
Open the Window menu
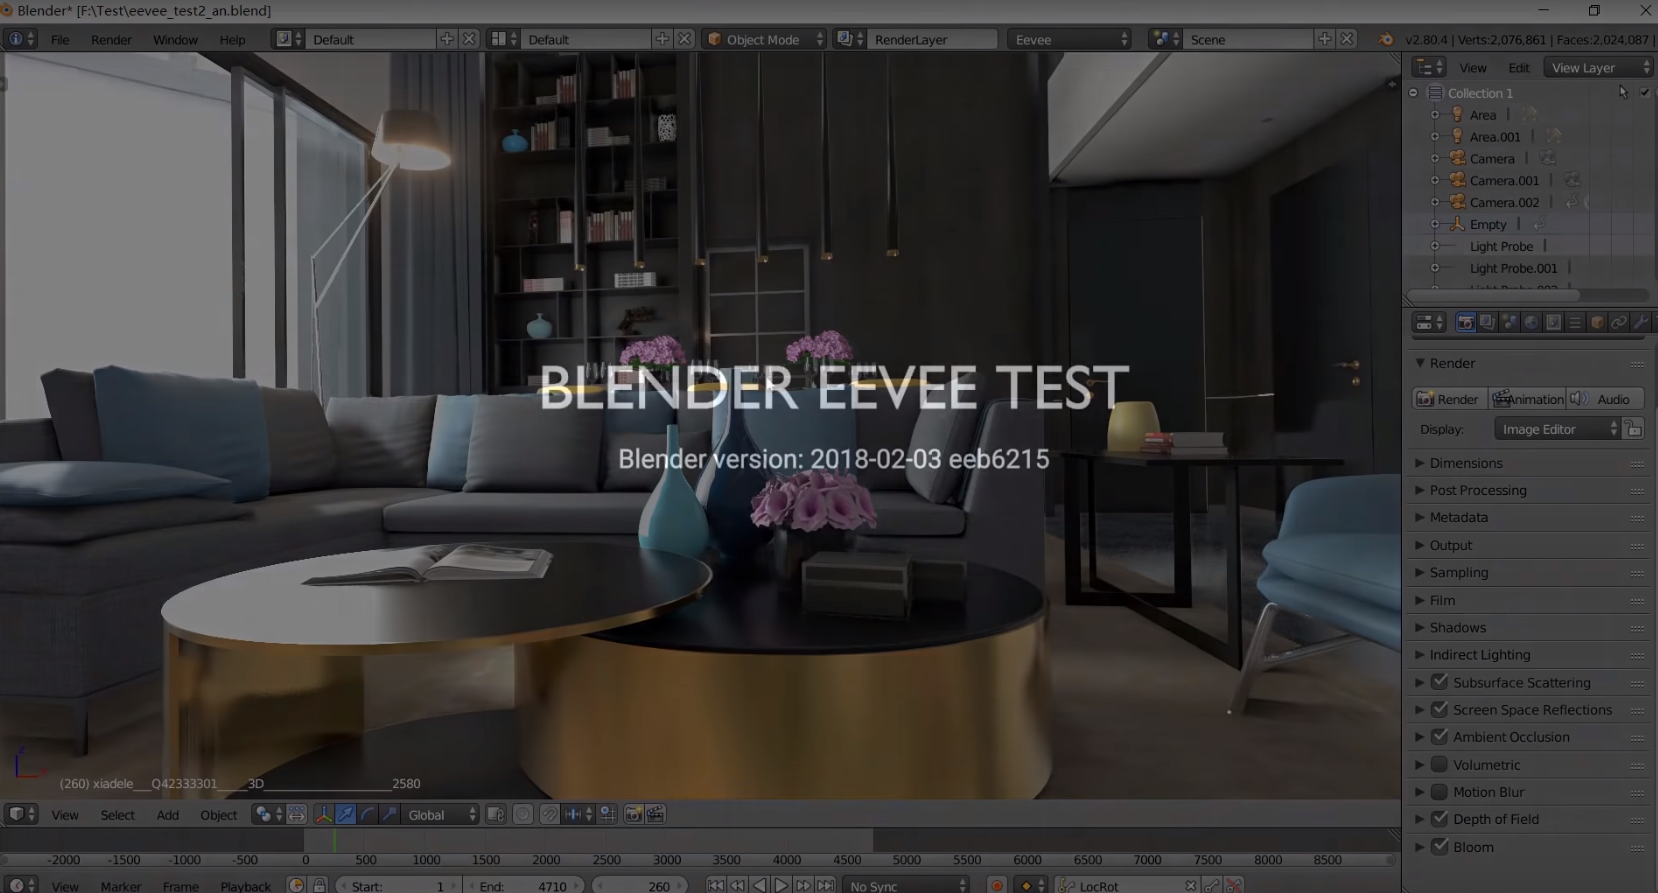click(175, 39)
